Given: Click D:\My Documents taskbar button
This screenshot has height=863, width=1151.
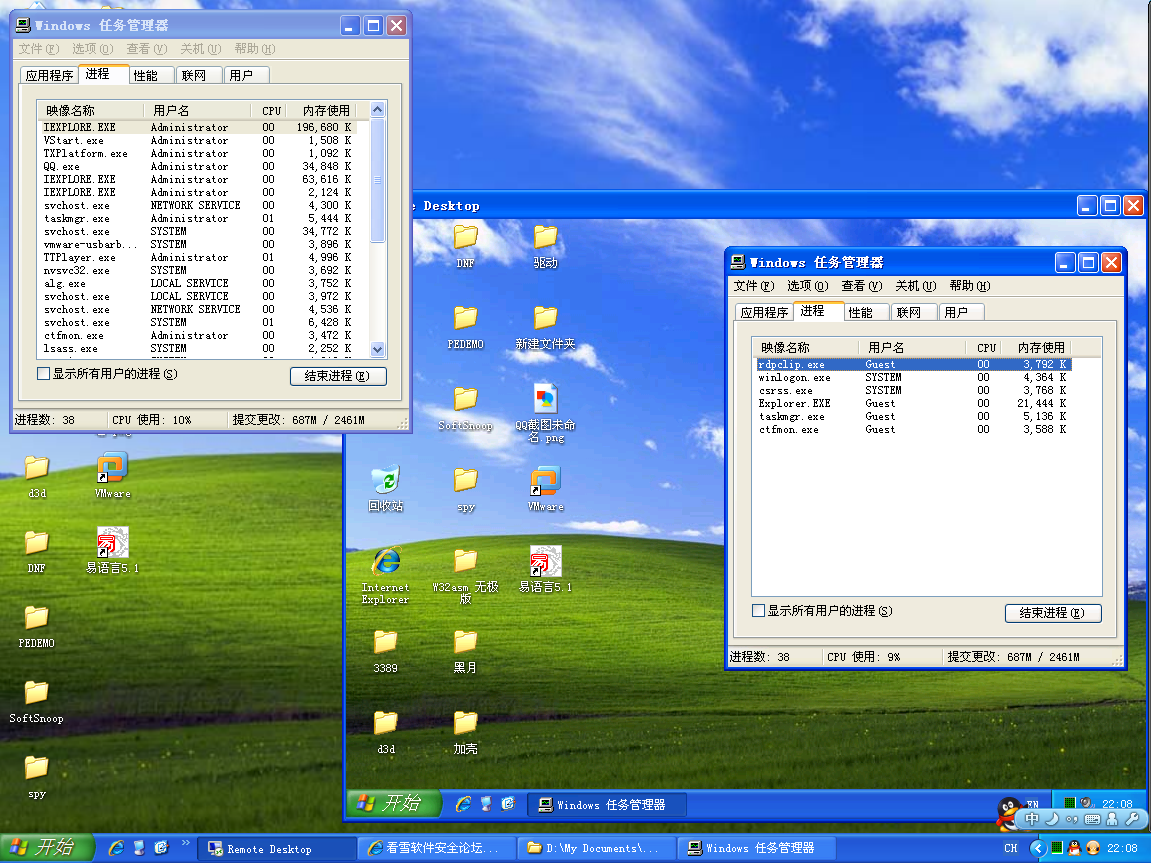Looking at the screenshot, I should [595, 848].
